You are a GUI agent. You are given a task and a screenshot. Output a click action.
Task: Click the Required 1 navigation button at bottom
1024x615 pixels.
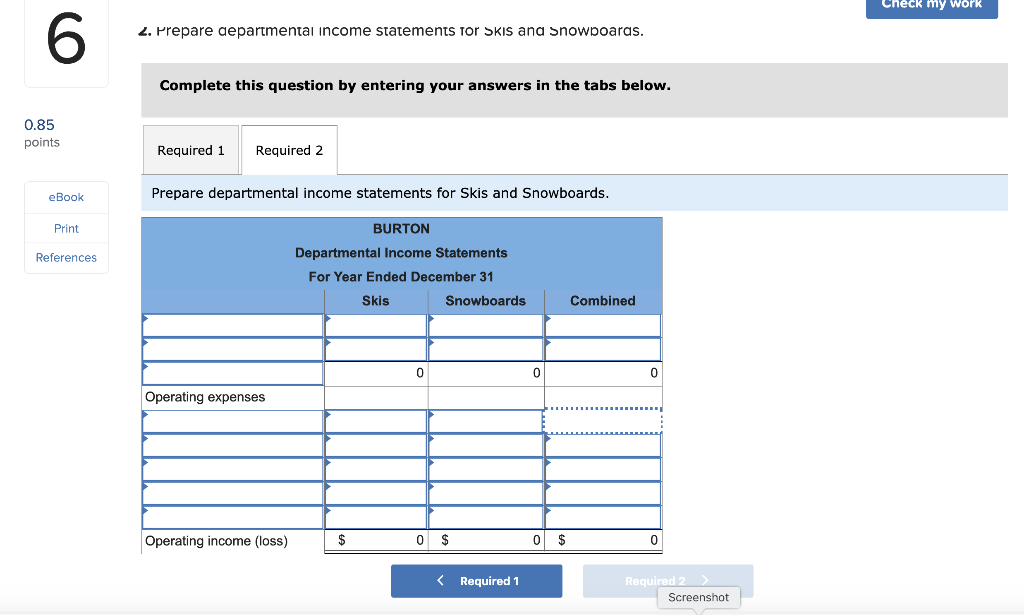tap(476, 580)
